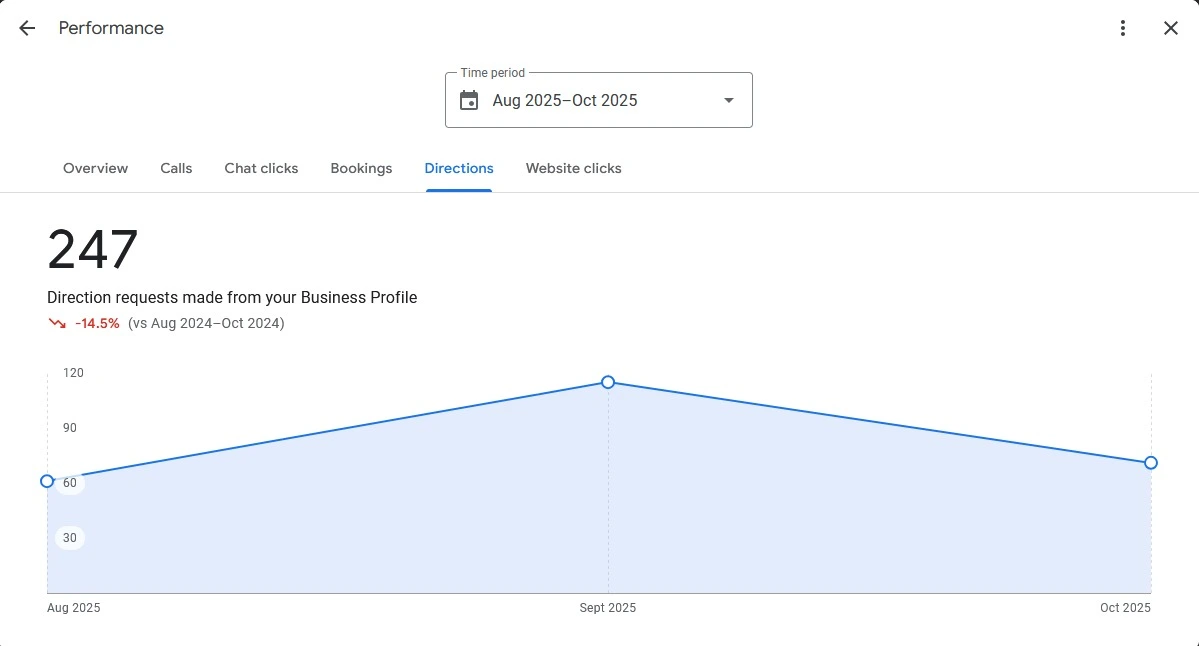1199x646 pixels.
Task: Select the Chat clicks tab
Action: point(261,168)
